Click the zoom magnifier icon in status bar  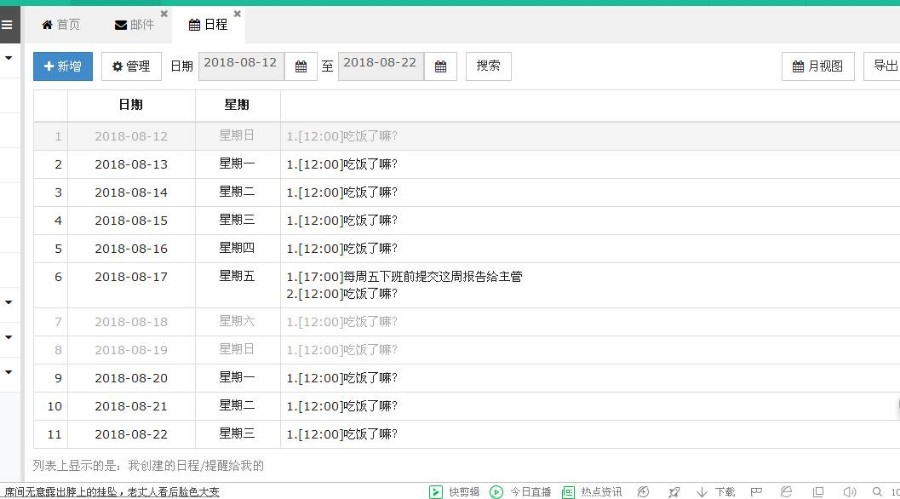(877, 492)
